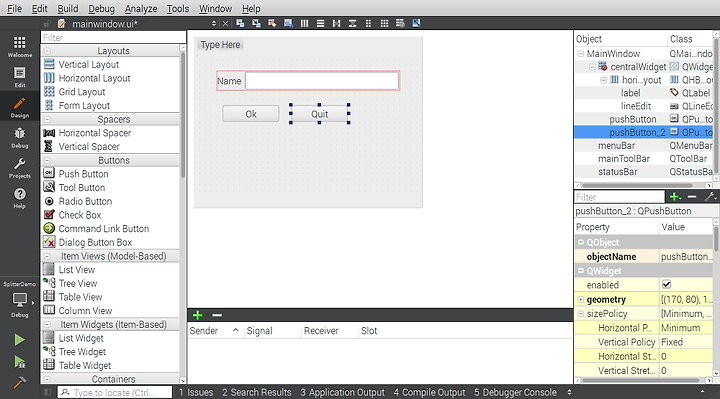The image size is (720, 399).
Task: Click object inspector horizontal scrollbar
Action: [638, 185]
